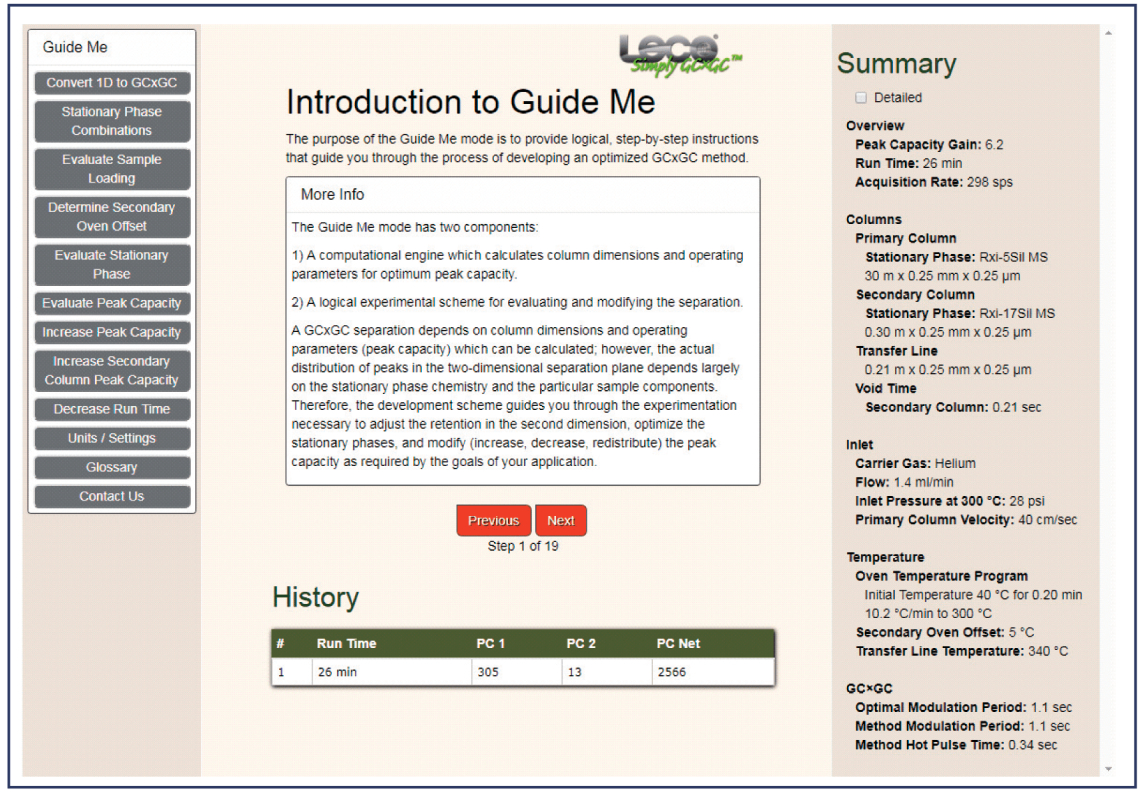Click the Summary heading
The height and width of the screenshot is (793, 1140).
coord(896,64)
